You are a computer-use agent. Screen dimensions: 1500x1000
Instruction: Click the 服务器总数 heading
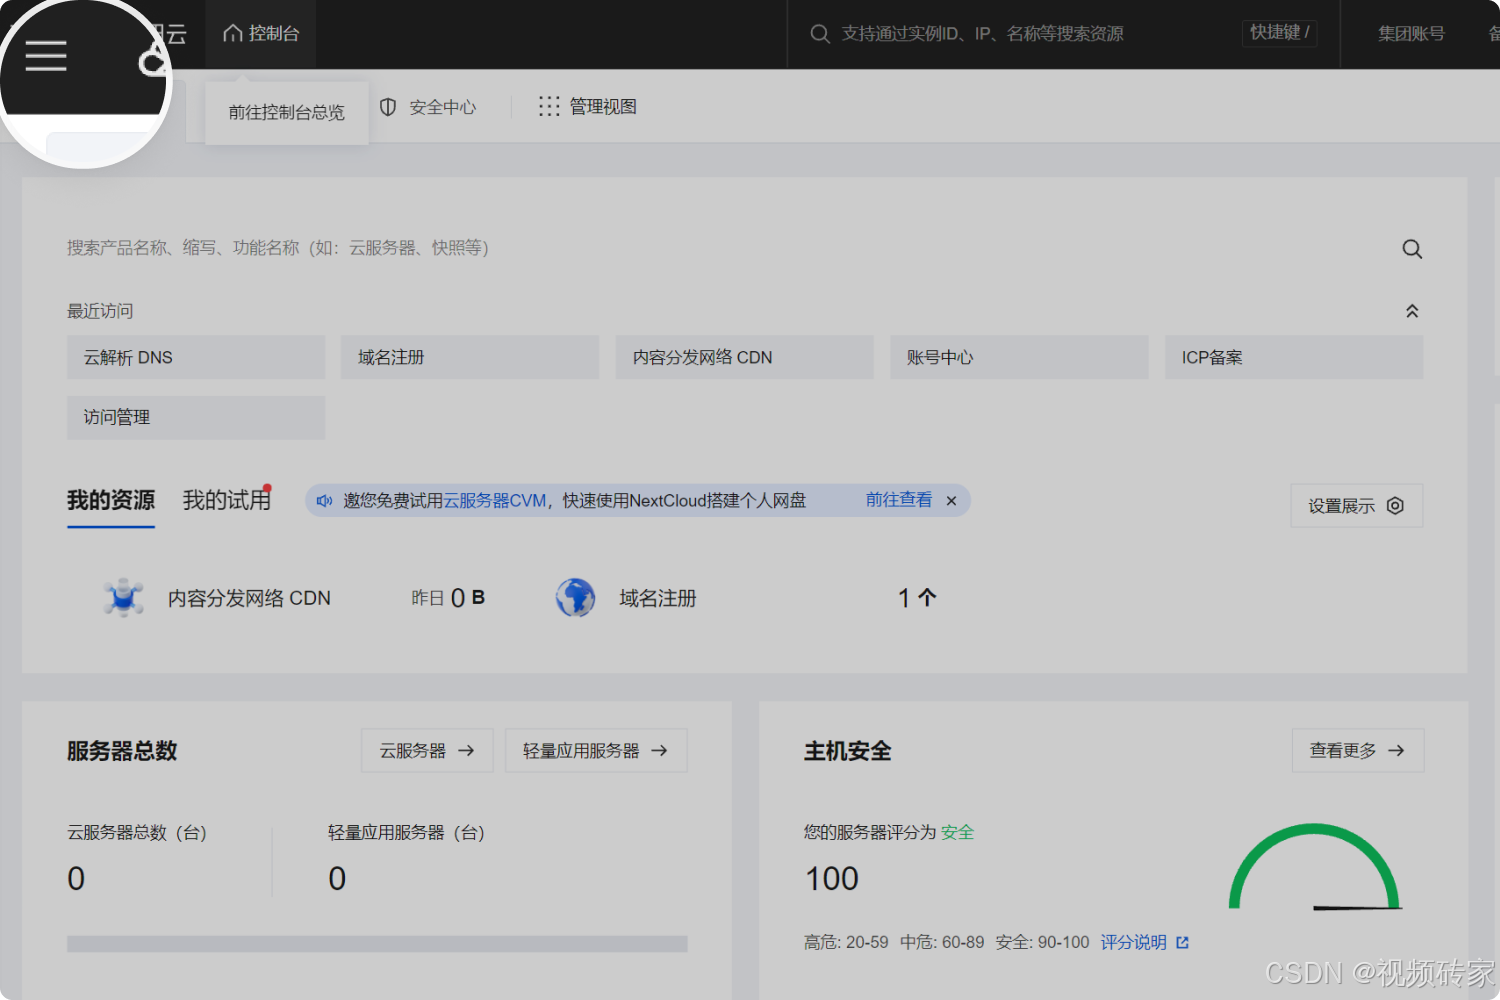(122, 751)
